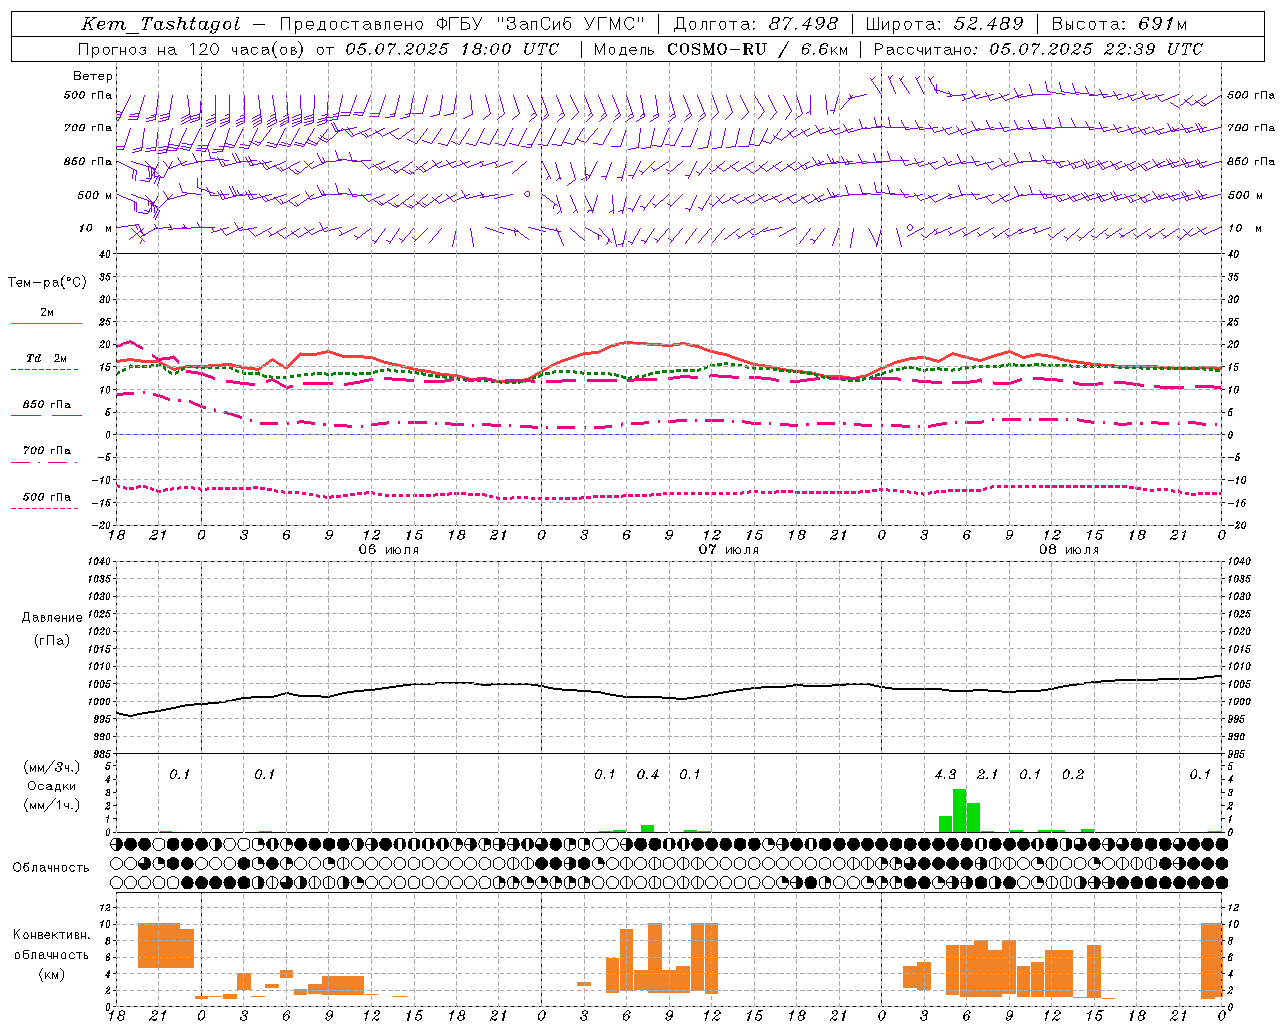Click the Рассчитано 05.07.2025 22:39 UTC timestamp

coord(1038,49)
